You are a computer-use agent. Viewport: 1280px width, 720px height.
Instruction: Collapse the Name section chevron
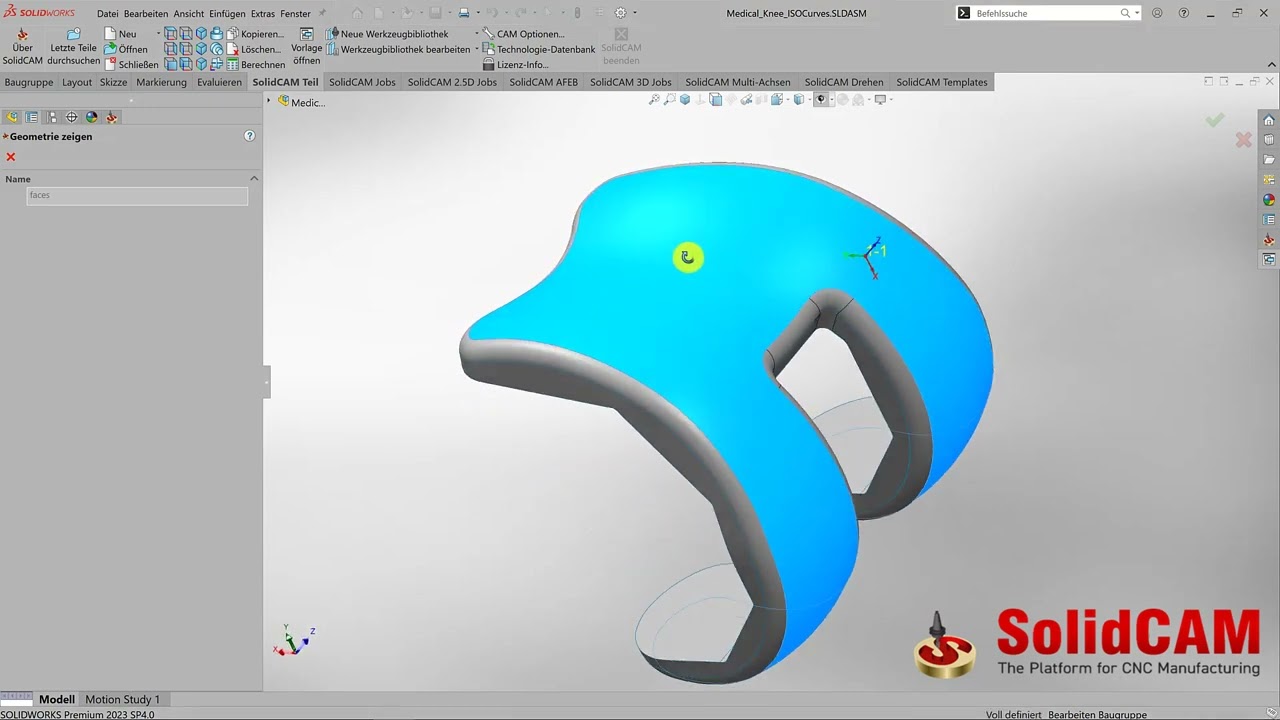(254, 179)
